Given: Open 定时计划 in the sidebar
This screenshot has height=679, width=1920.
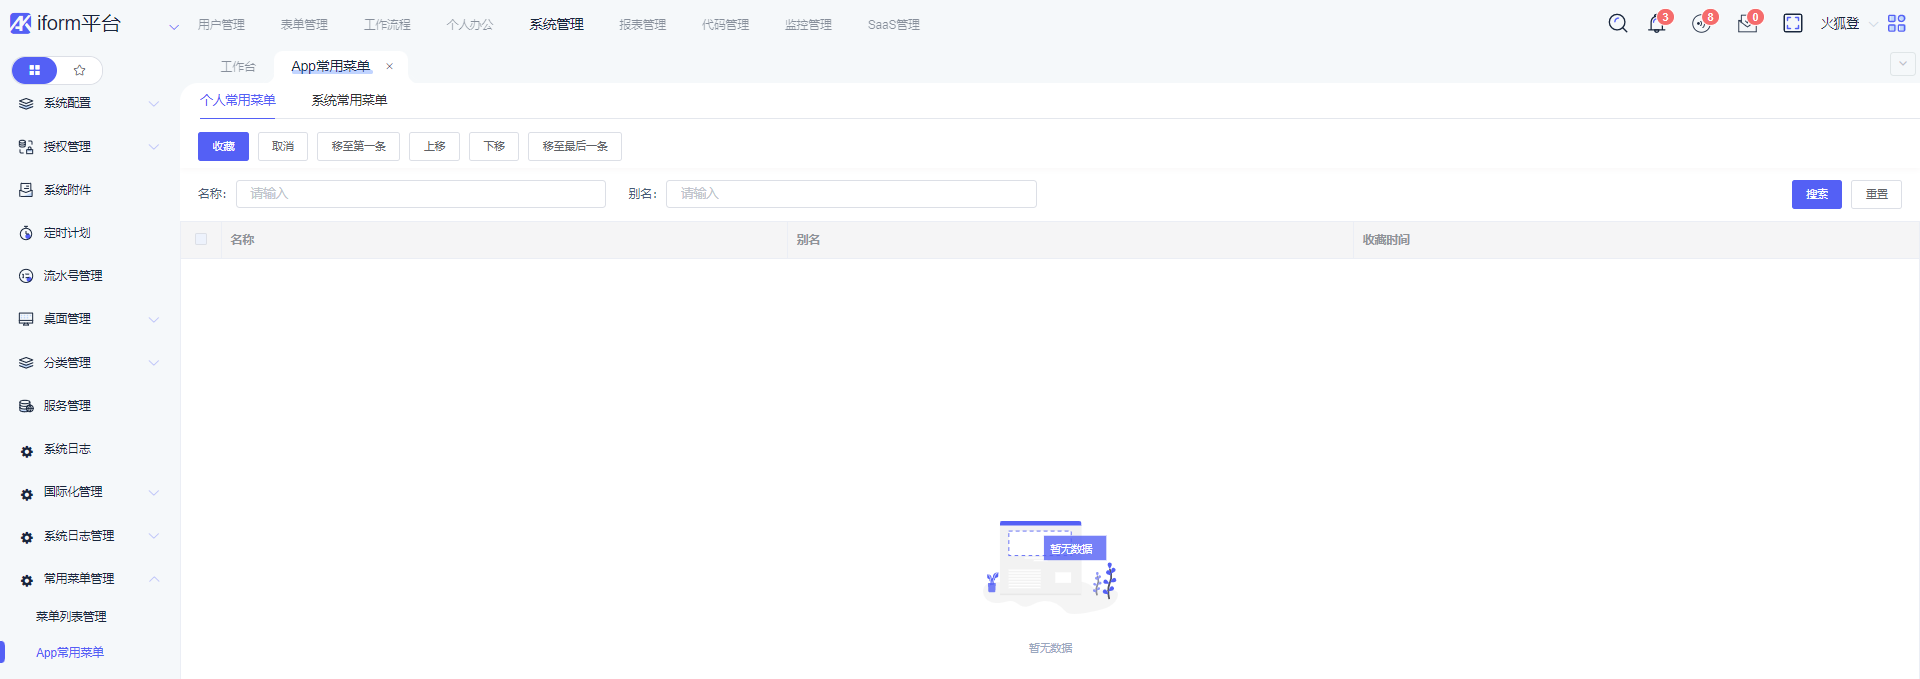Looking at the screenshot, I should pyautogui.click(x=67, y=233).
